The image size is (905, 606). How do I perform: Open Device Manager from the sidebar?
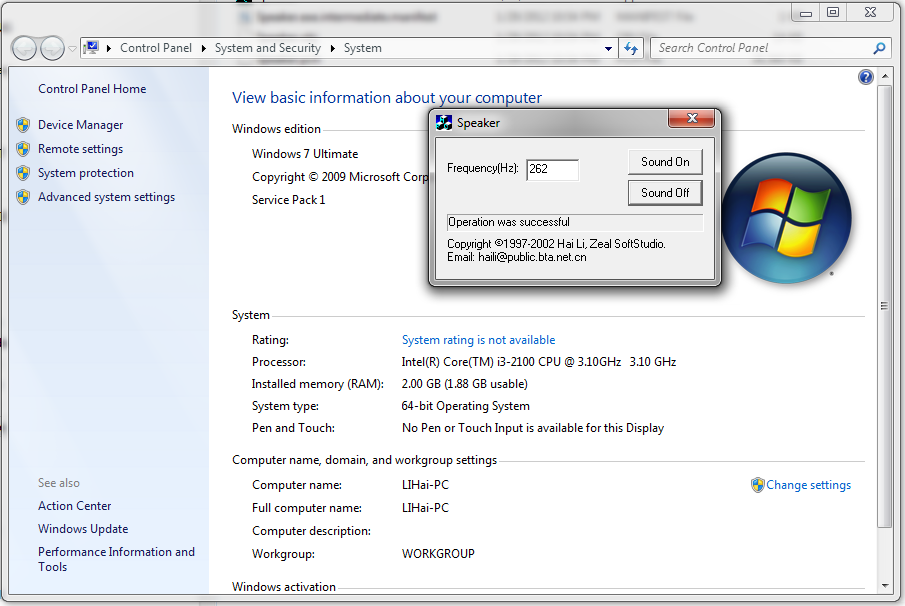tap(81, 125)
